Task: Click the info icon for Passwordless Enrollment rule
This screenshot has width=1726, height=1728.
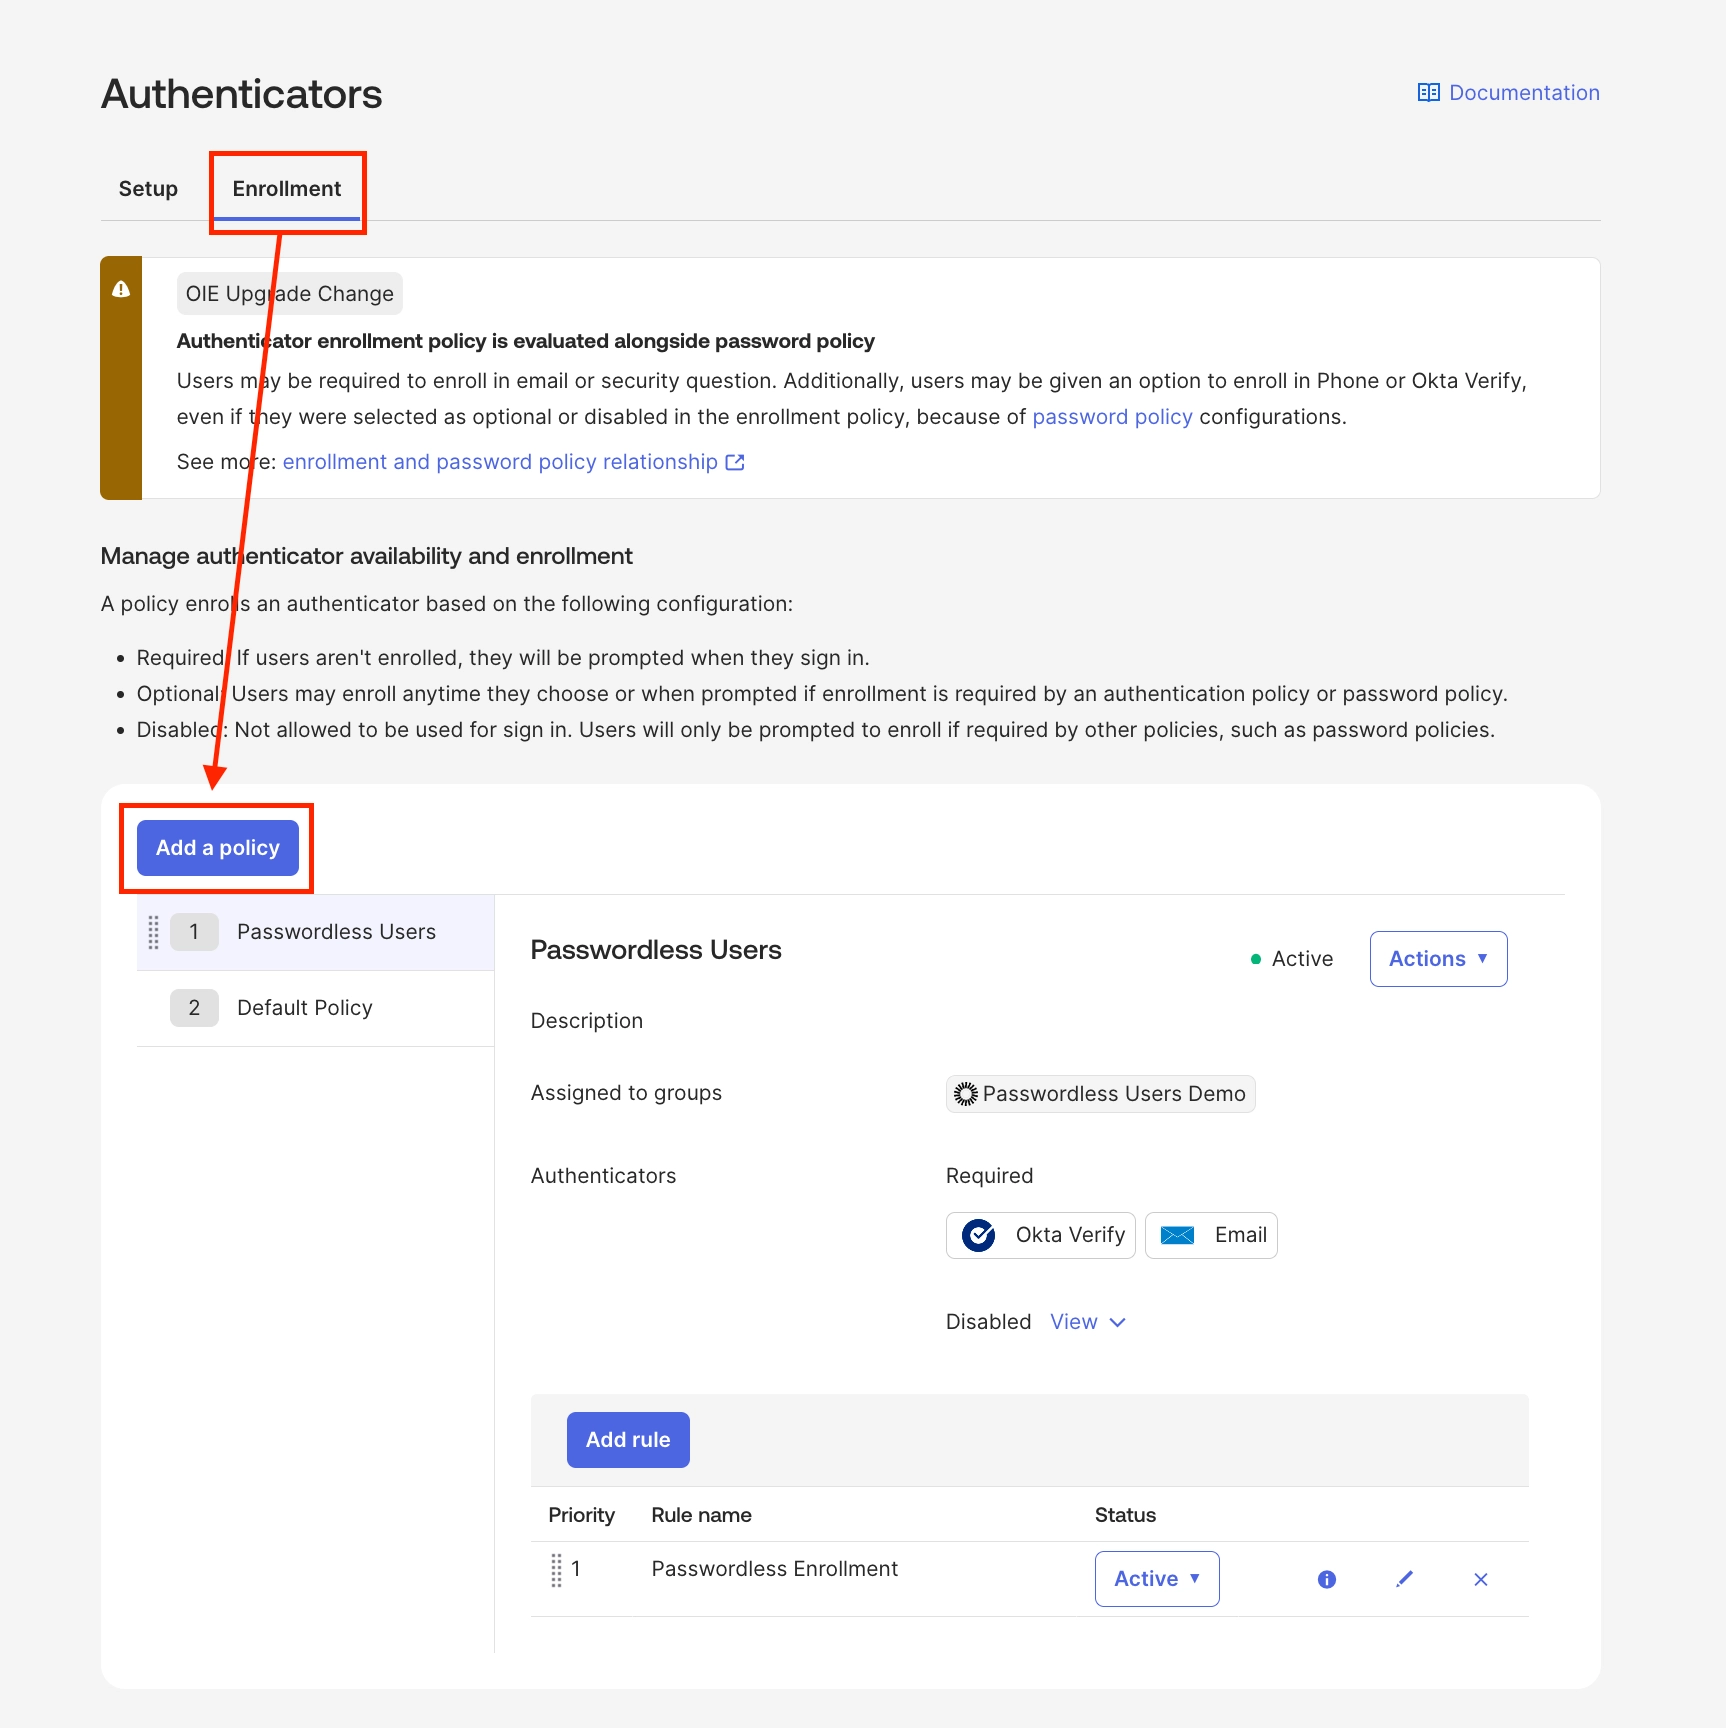Action: (1327, 1579)
